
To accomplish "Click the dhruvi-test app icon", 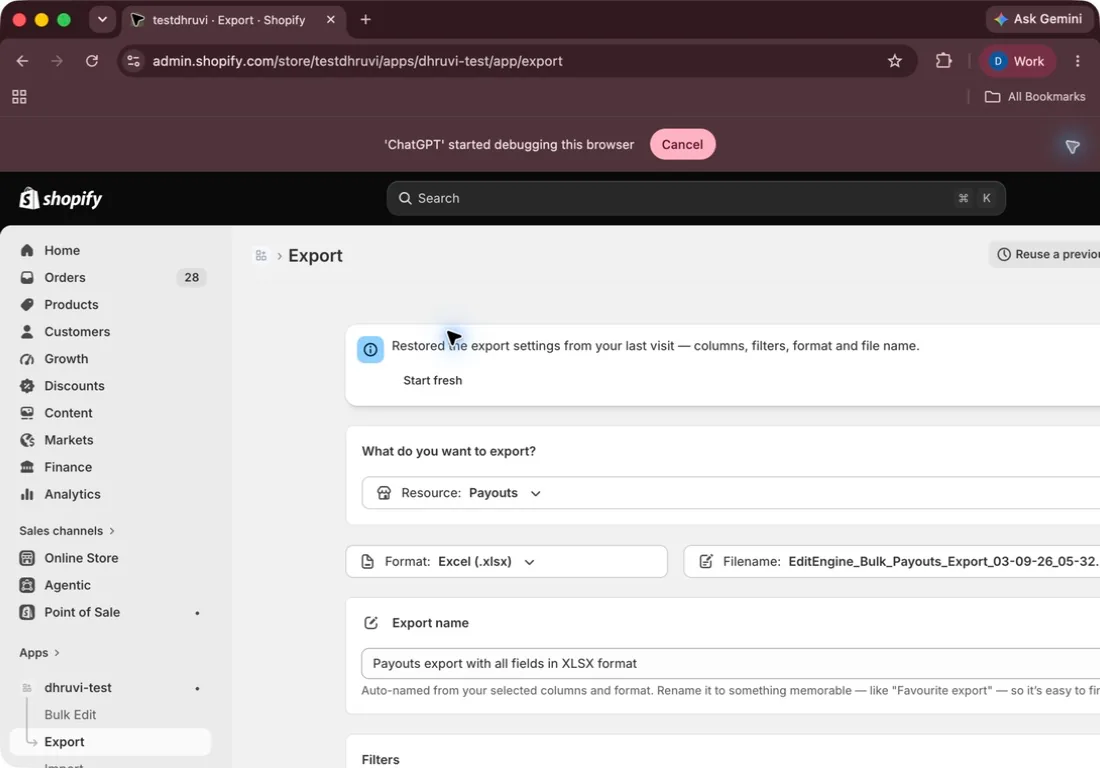I will coord(27,688).
